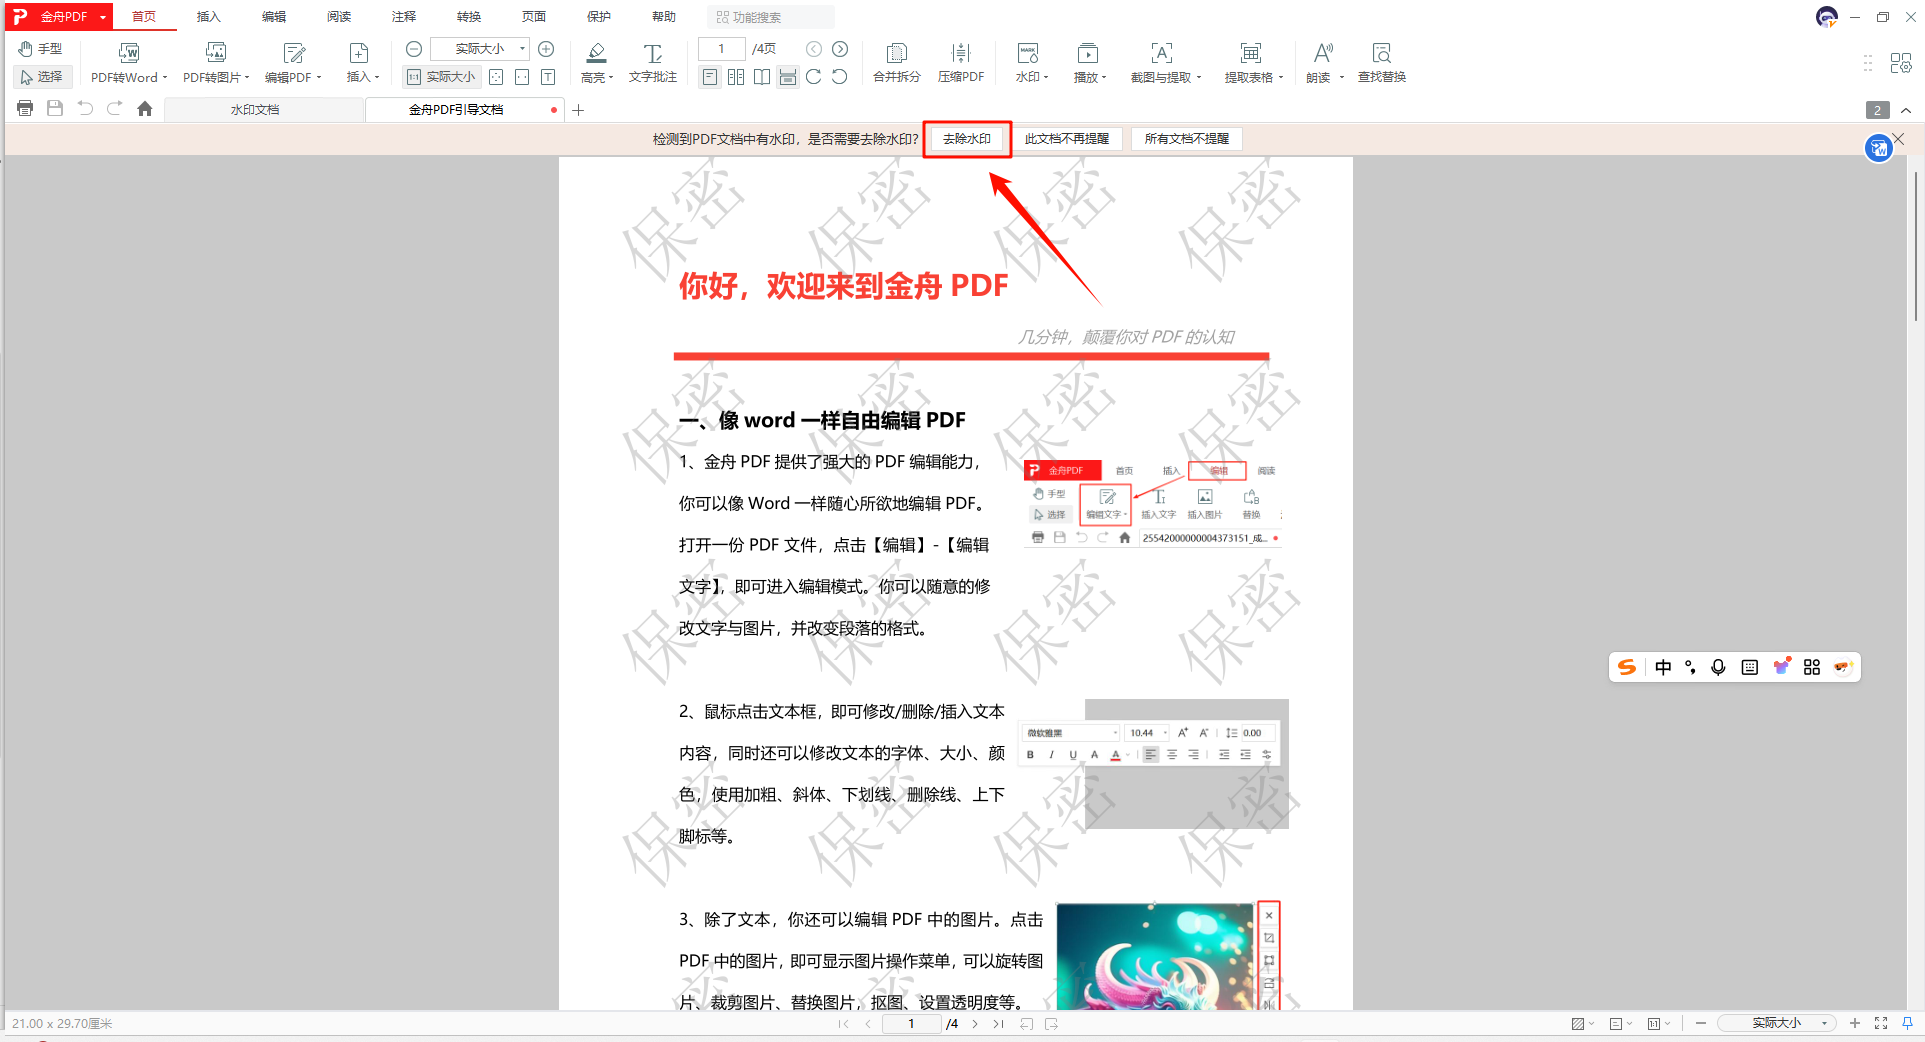This screenshot has width=1925, height=1042.
Task: Open the 页面 ribbon tab
Action: coord(534,17)
